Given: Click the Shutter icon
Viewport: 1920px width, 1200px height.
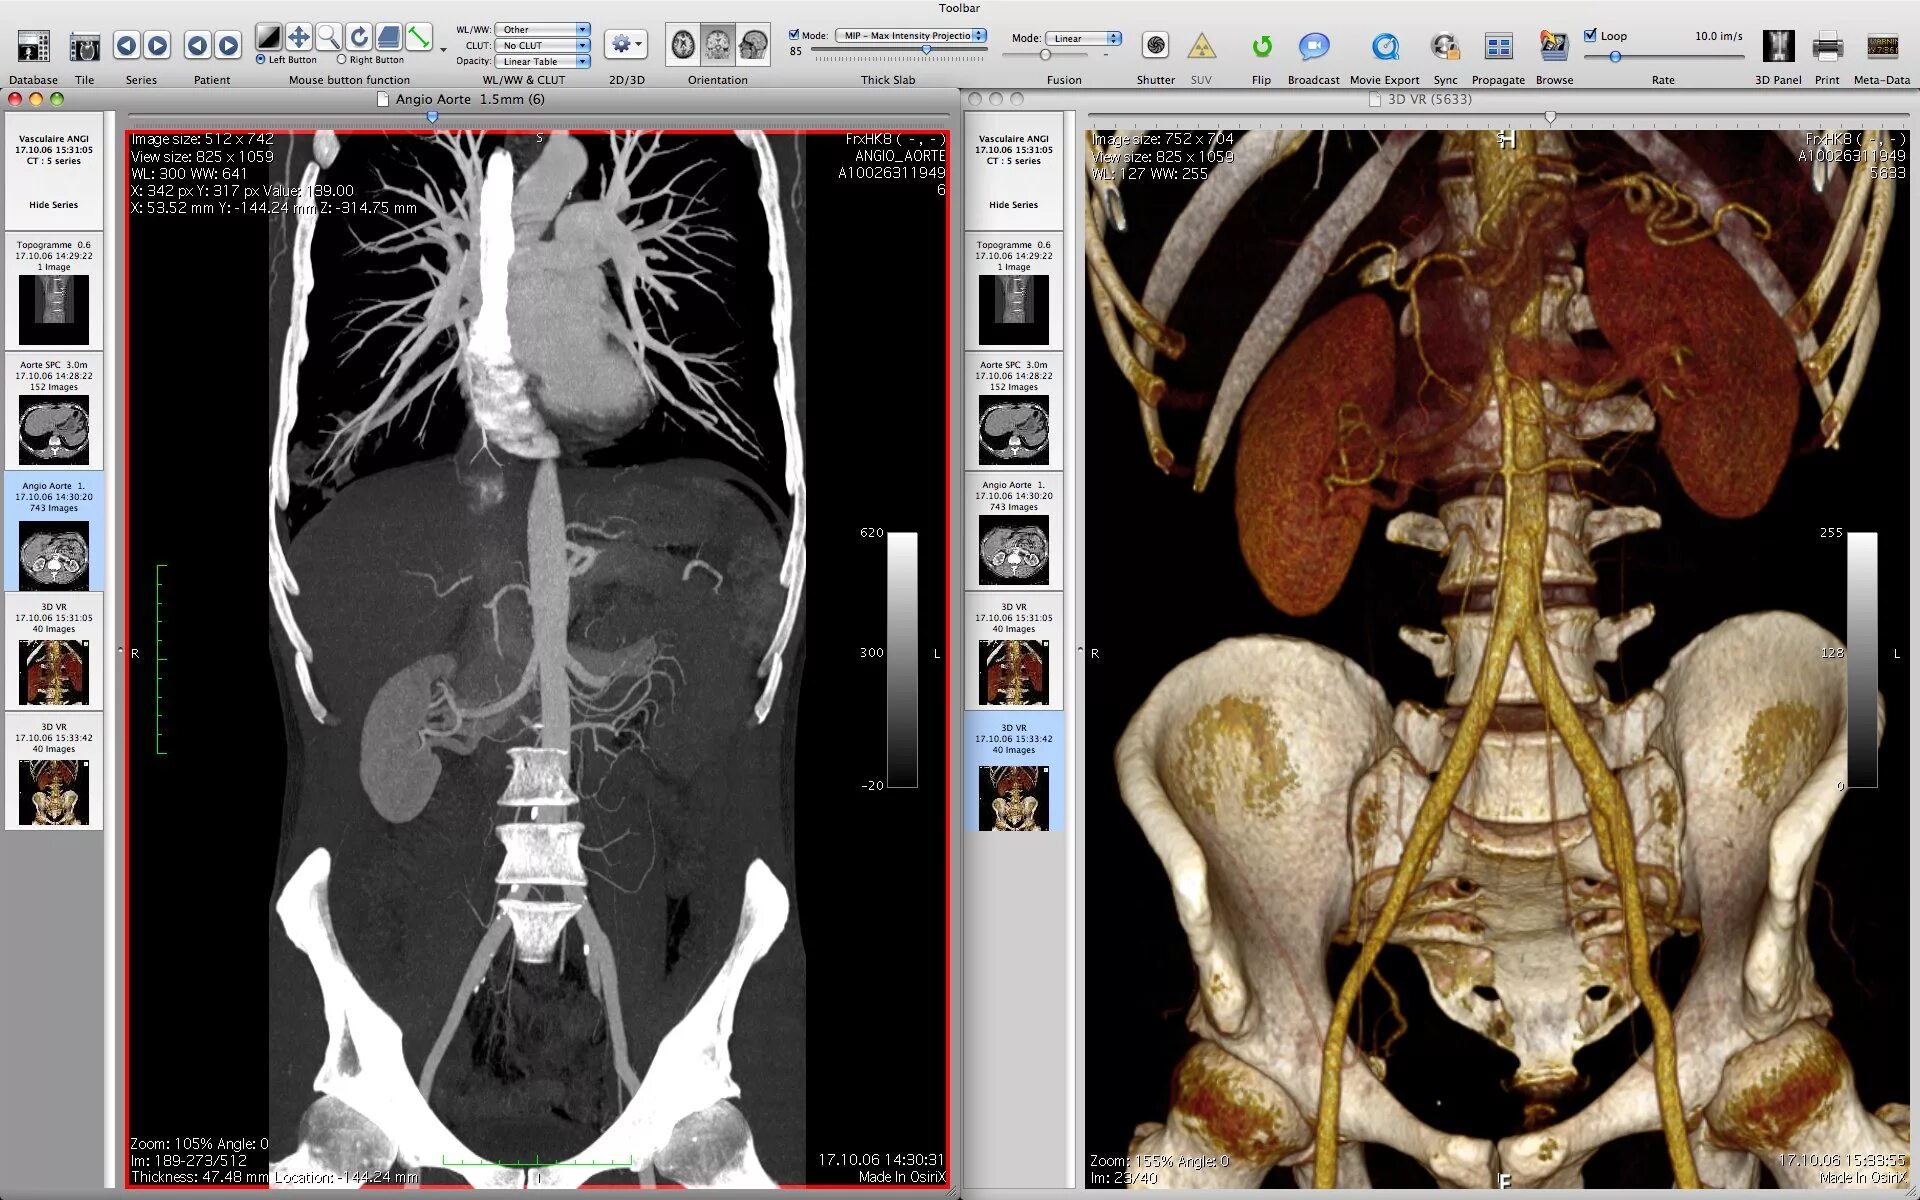Looking at the screenshot, I should point(1155,46).
